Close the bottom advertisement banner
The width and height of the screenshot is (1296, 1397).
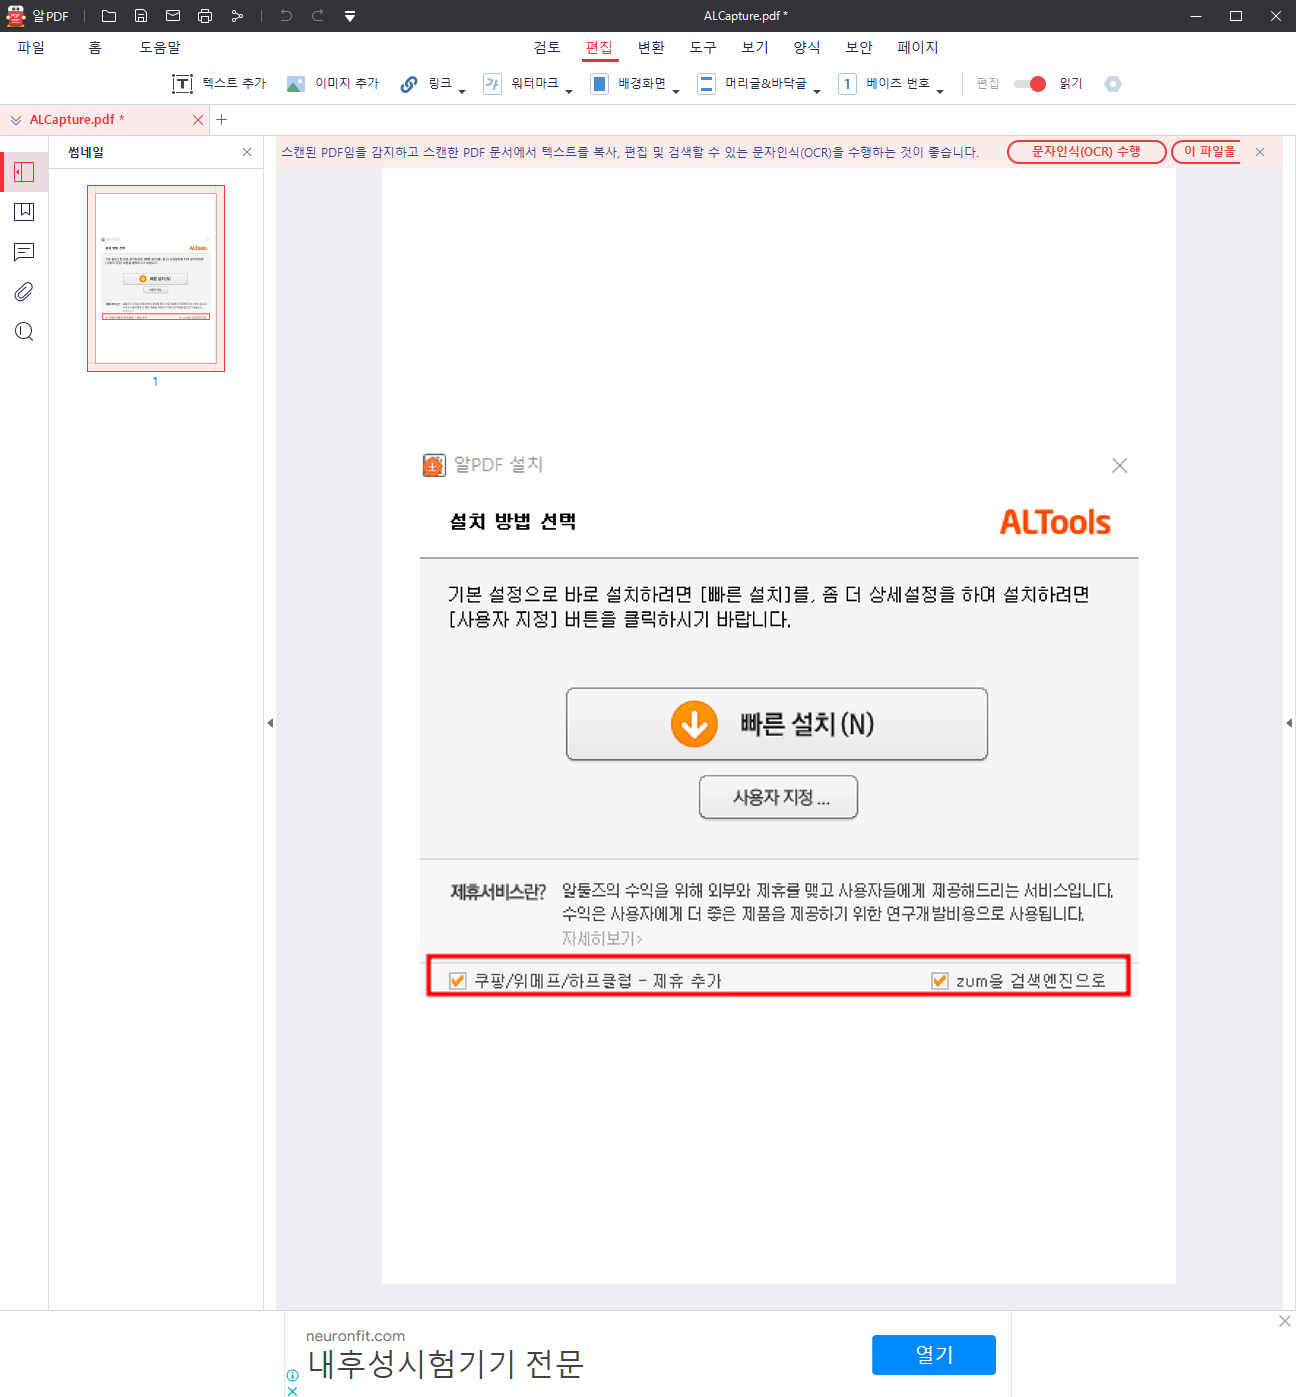tap(1285, 1322)
